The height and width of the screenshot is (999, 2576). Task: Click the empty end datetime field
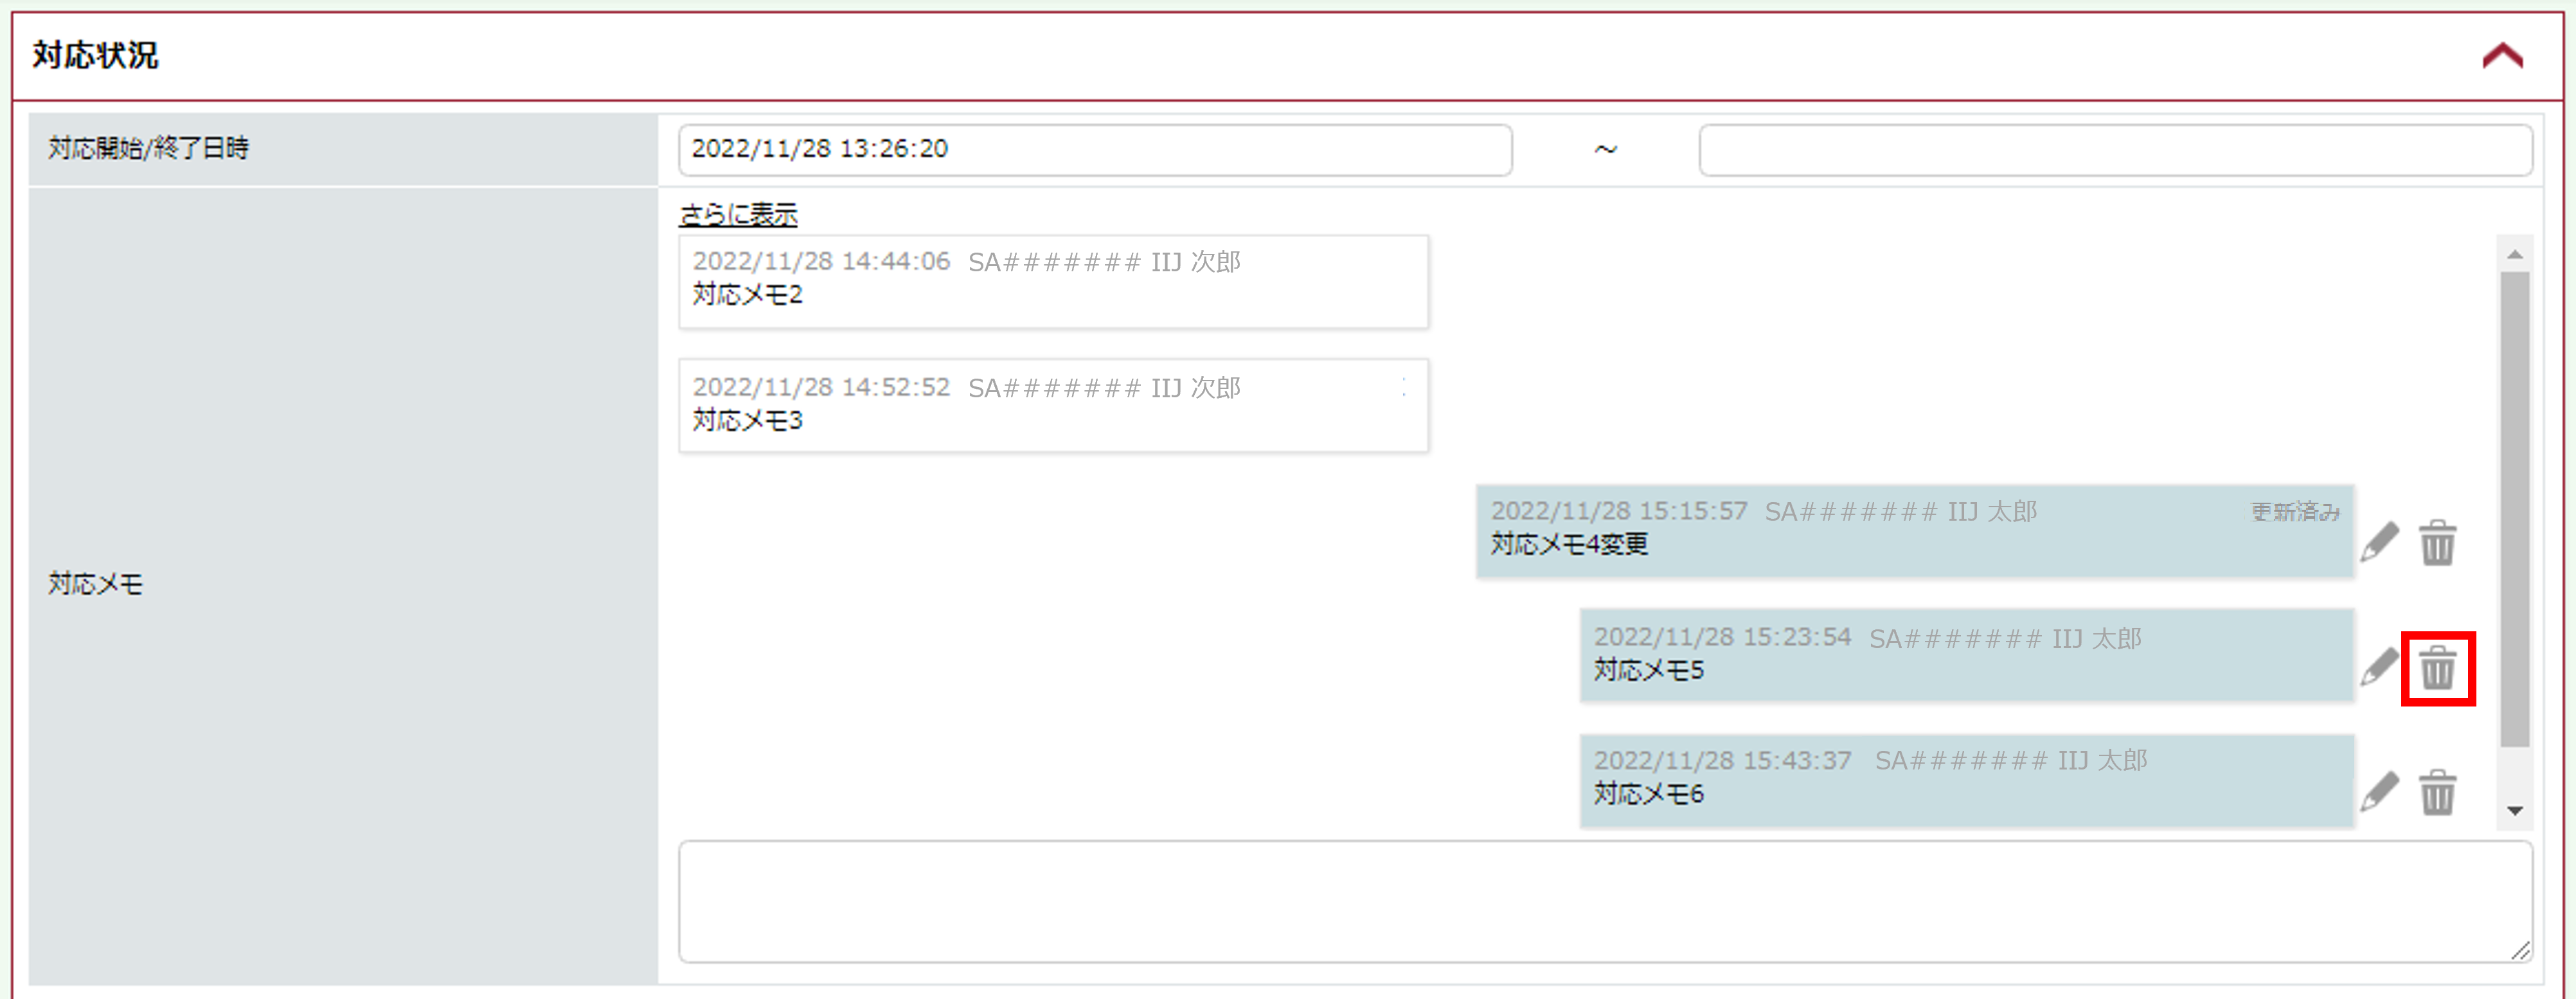2115,150
